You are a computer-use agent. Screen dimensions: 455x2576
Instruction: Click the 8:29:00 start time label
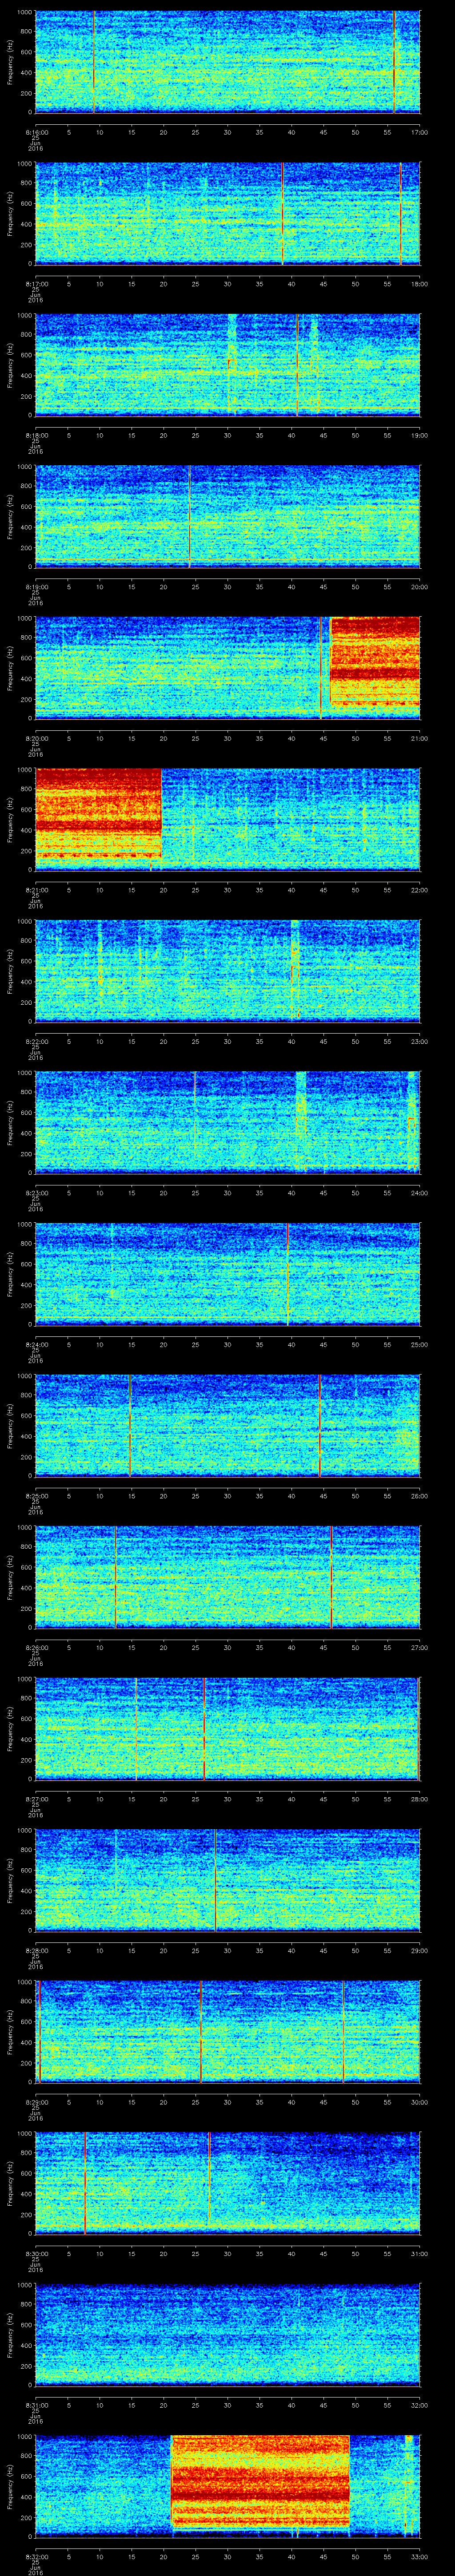click(x=36, y=2102)
